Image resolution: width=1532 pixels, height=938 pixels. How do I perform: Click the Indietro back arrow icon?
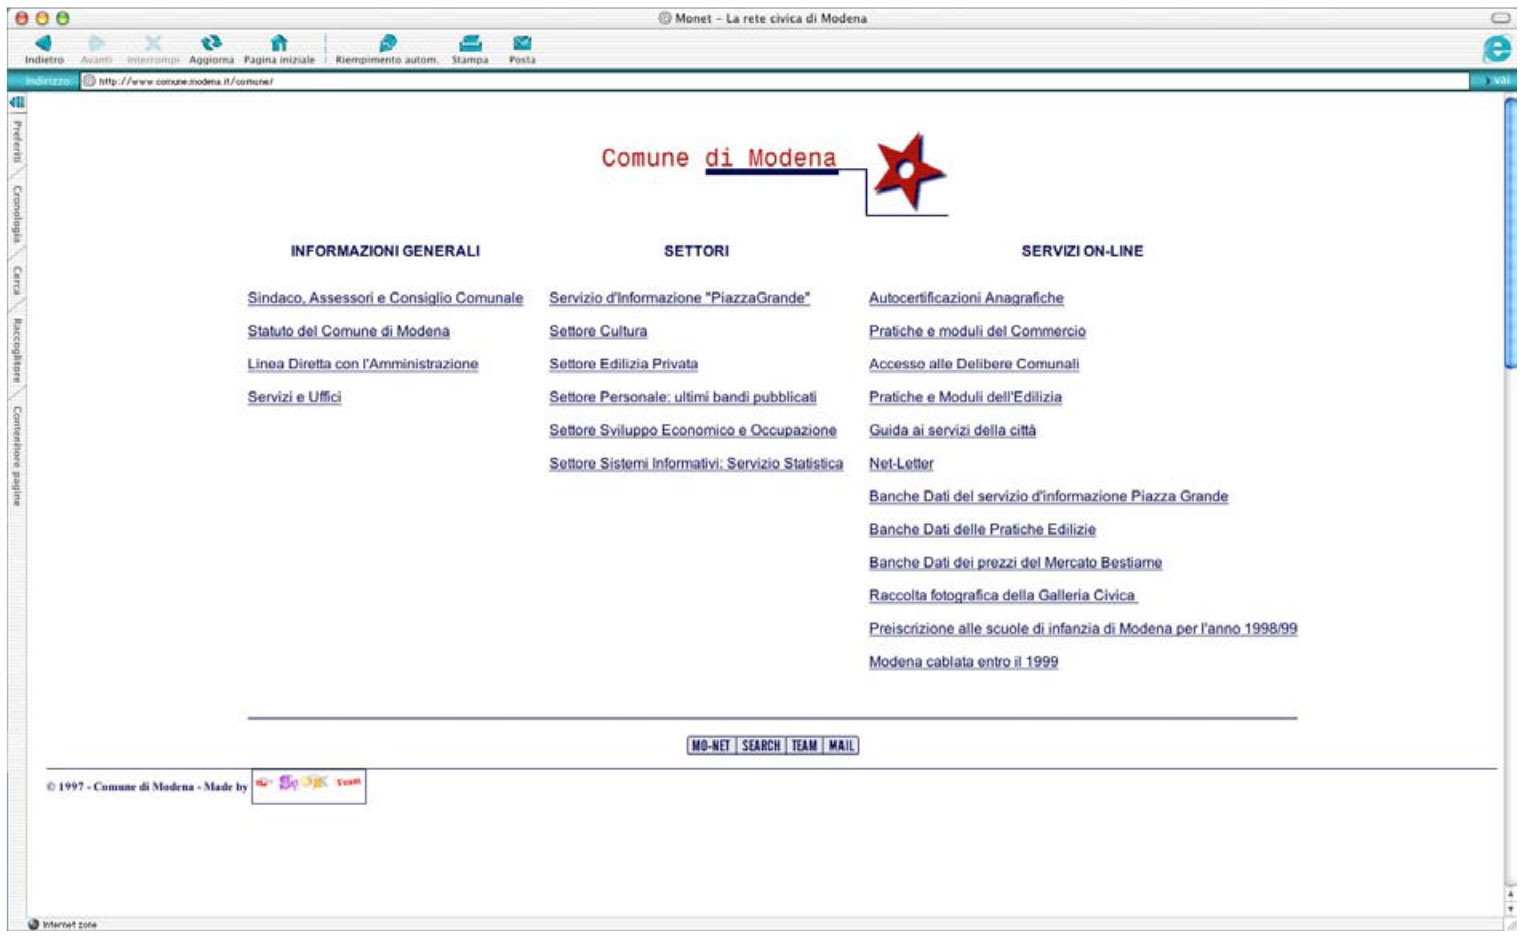43,44
